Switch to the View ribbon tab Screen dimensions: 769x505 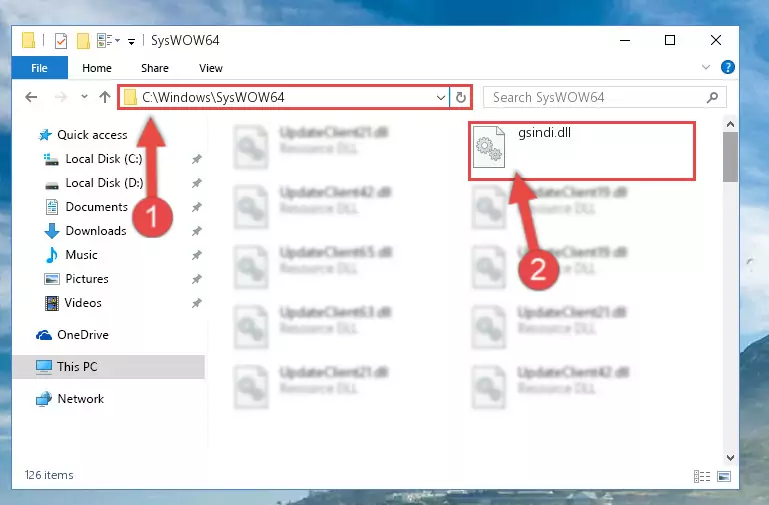point(210,68)
